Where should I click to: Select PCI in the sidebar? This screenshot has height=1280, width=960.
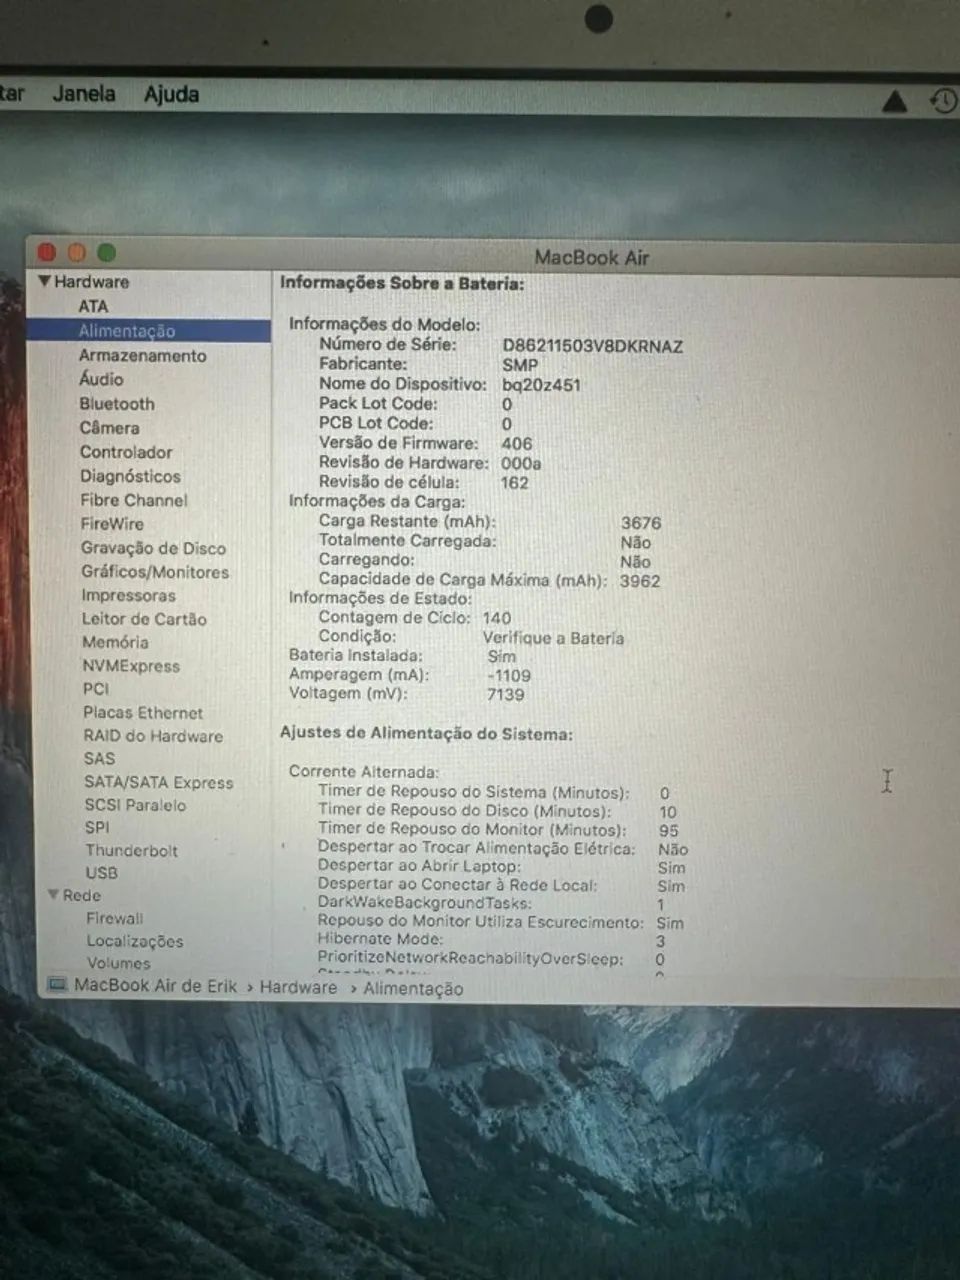tap(96, 689)
